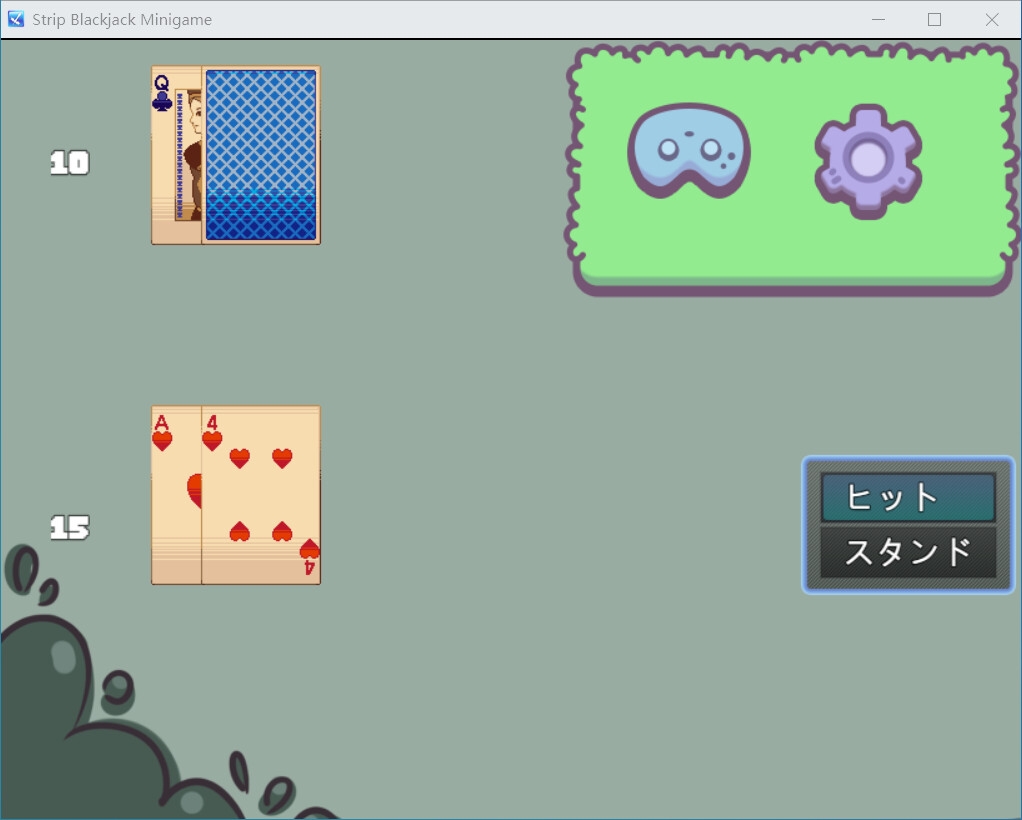Select the Four of Hearts card
The width and height of the screenshot is (1022, 820).
coord(260,495)
